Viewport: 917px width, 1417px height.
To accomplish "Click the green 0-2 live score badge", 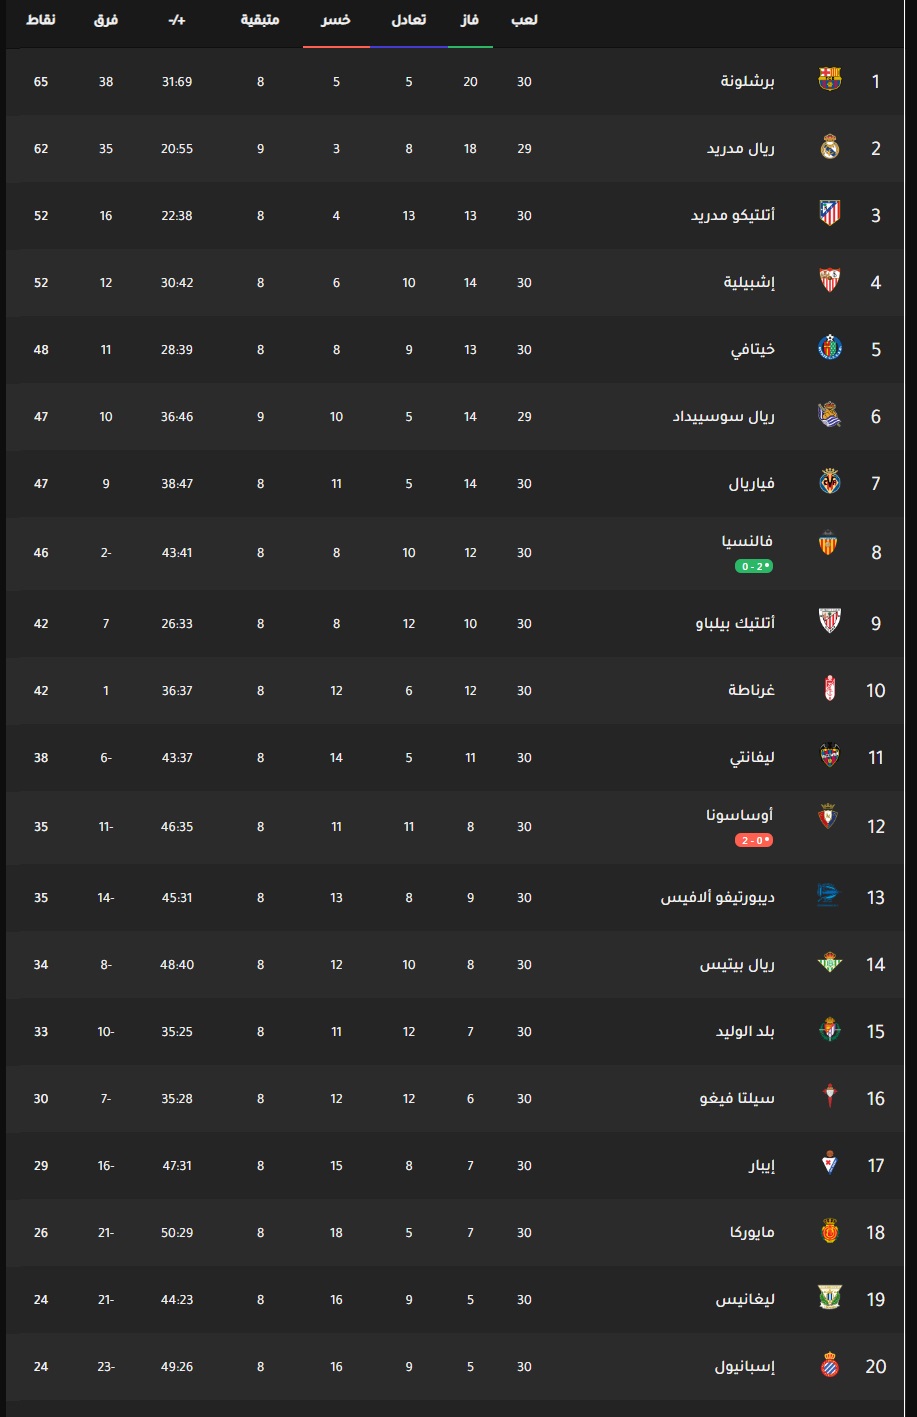I will tap(754, 566).
